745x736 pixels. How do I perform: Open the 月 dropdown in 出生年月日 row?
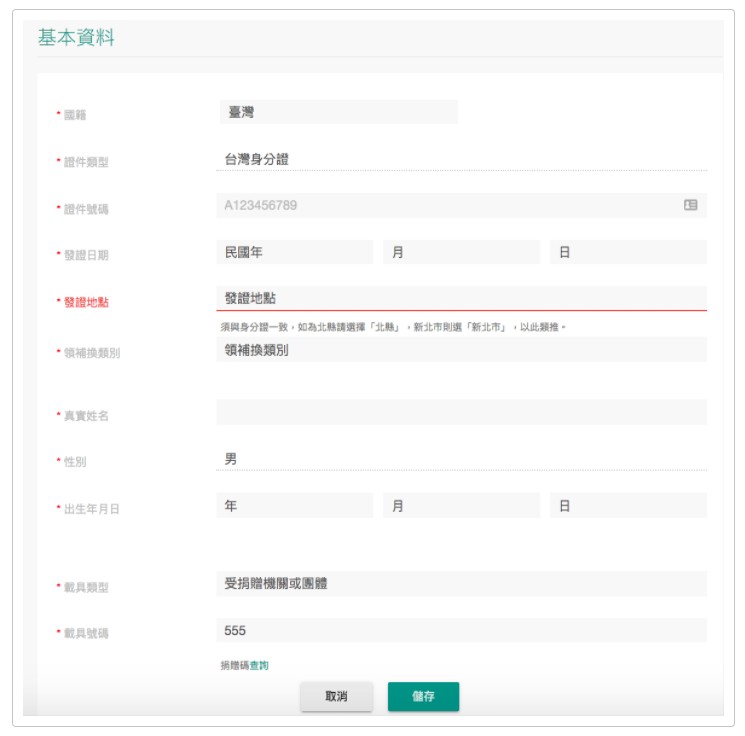pos(461,506)
